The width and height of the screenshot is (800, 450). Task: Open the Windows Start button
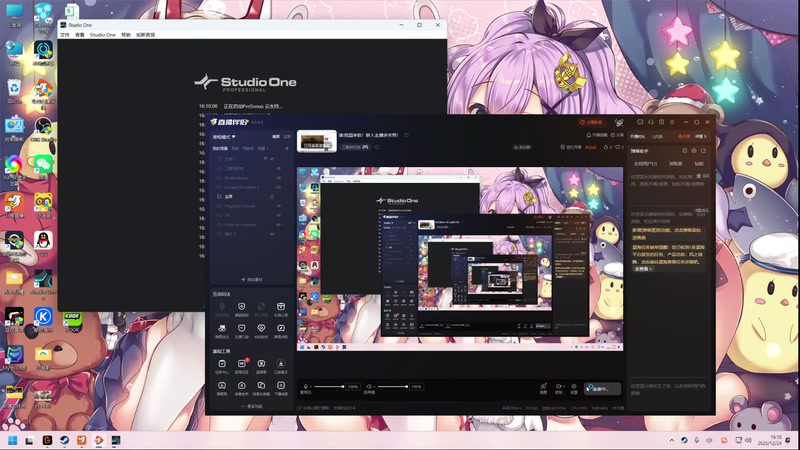pos(13,440)
